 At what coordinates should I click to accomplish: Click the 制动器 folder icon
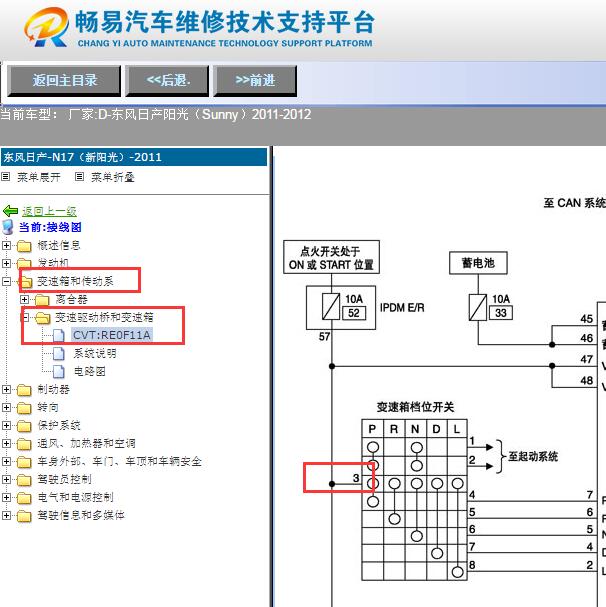(x=24, y=390)
